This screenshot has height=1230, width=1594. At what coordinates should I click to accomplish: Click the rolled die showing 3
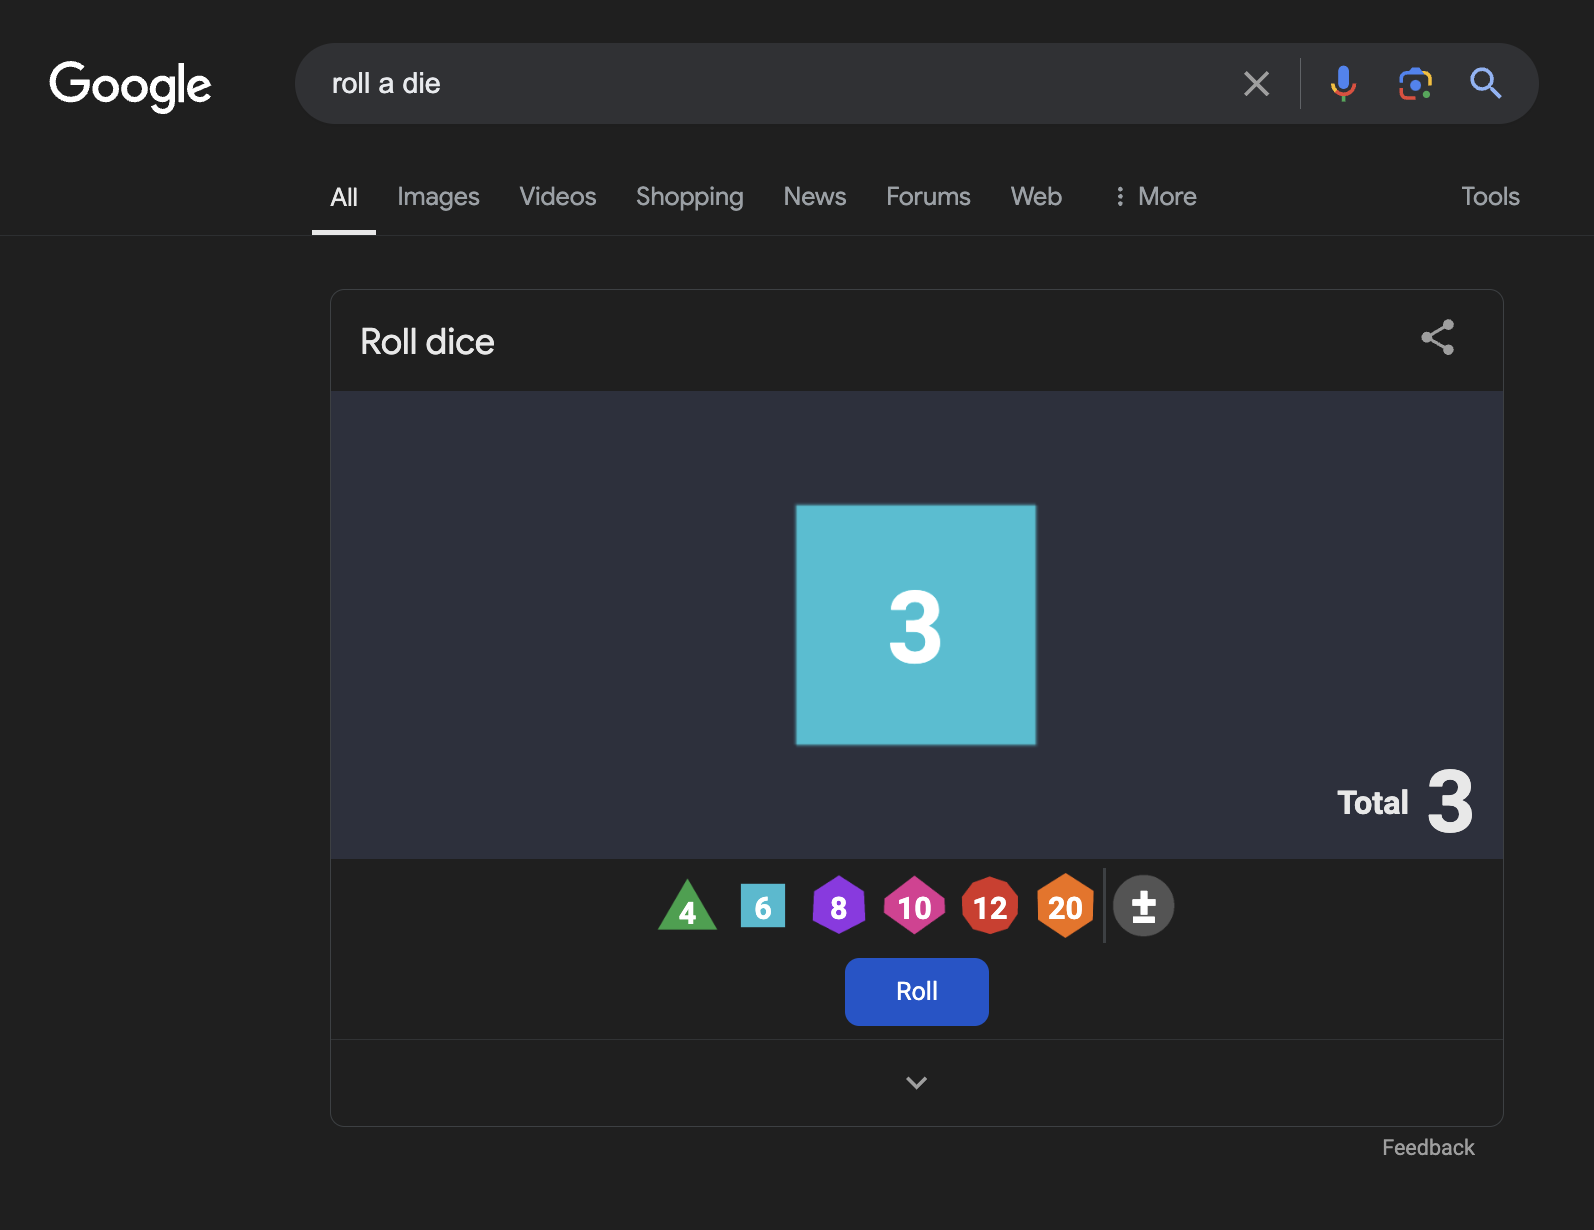point(916,625)
